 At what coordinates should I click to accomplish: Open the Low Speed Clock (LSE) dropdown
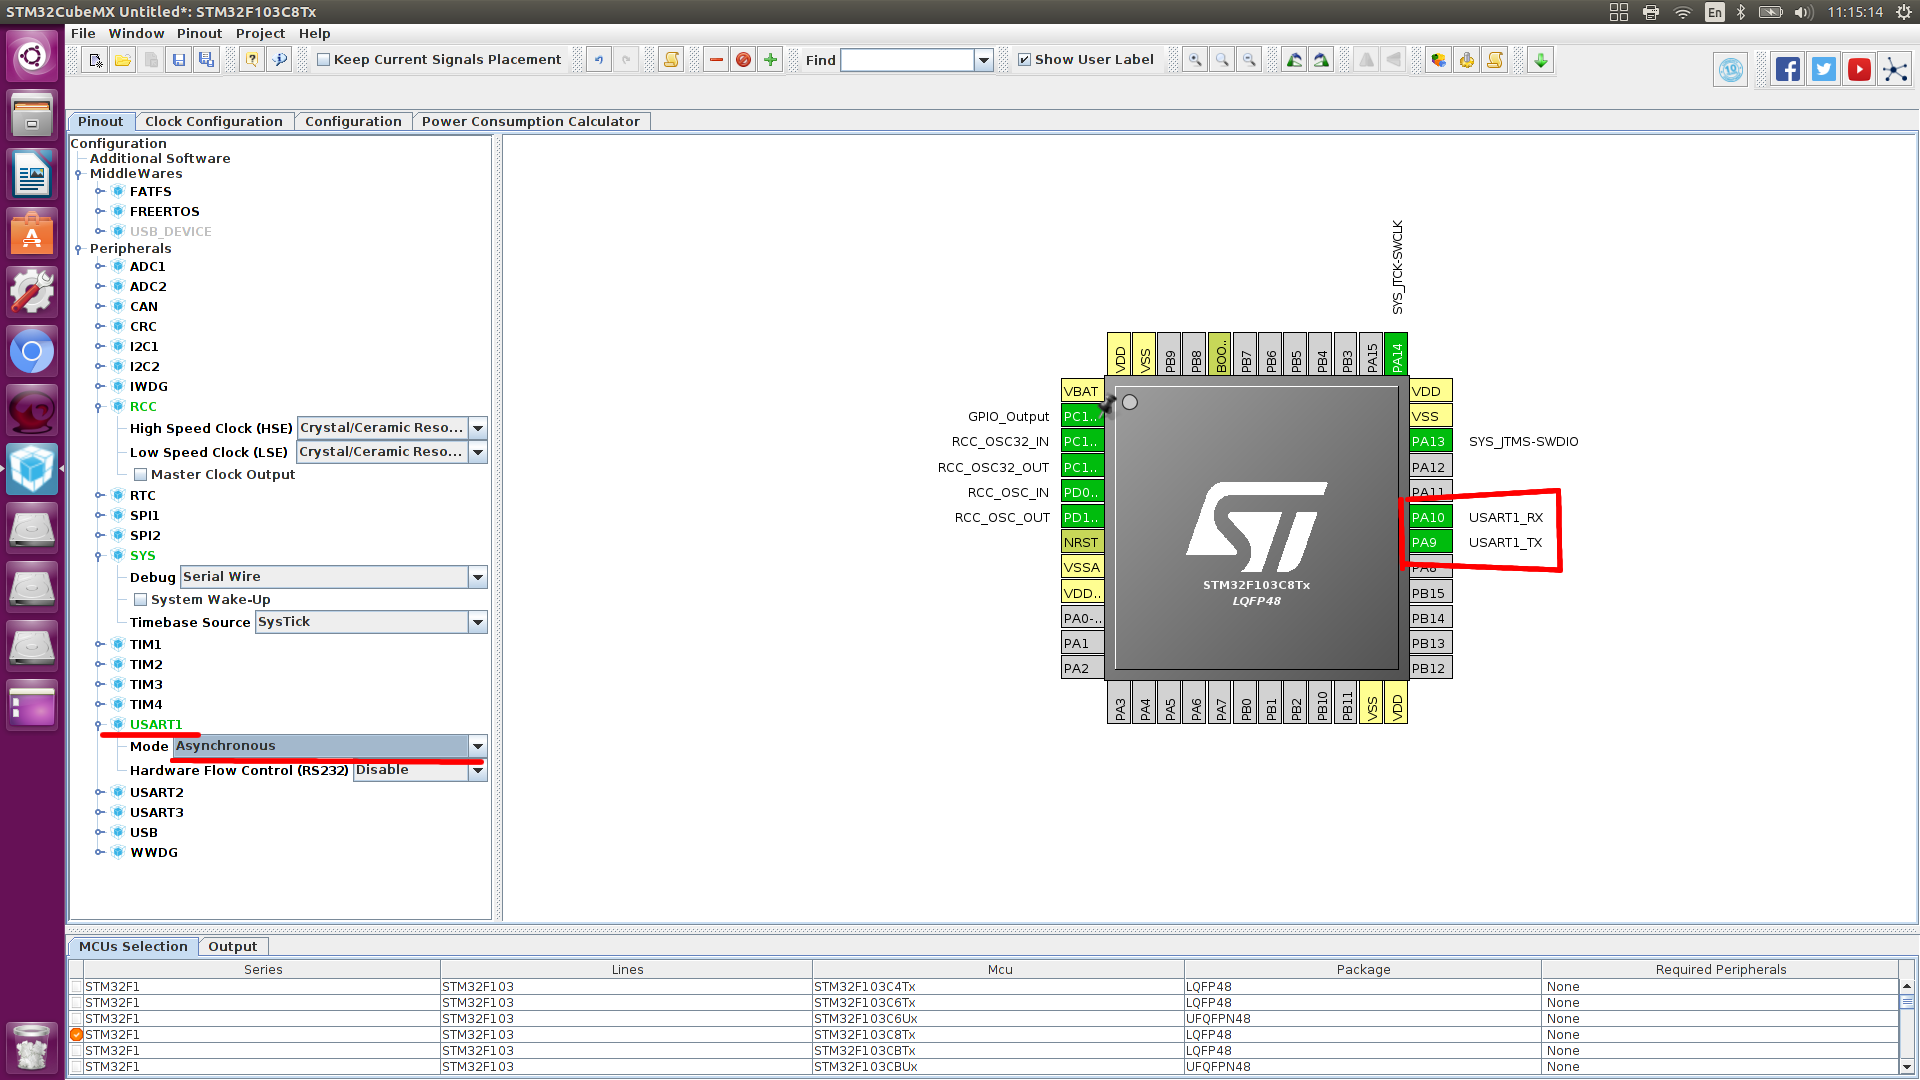478,452
